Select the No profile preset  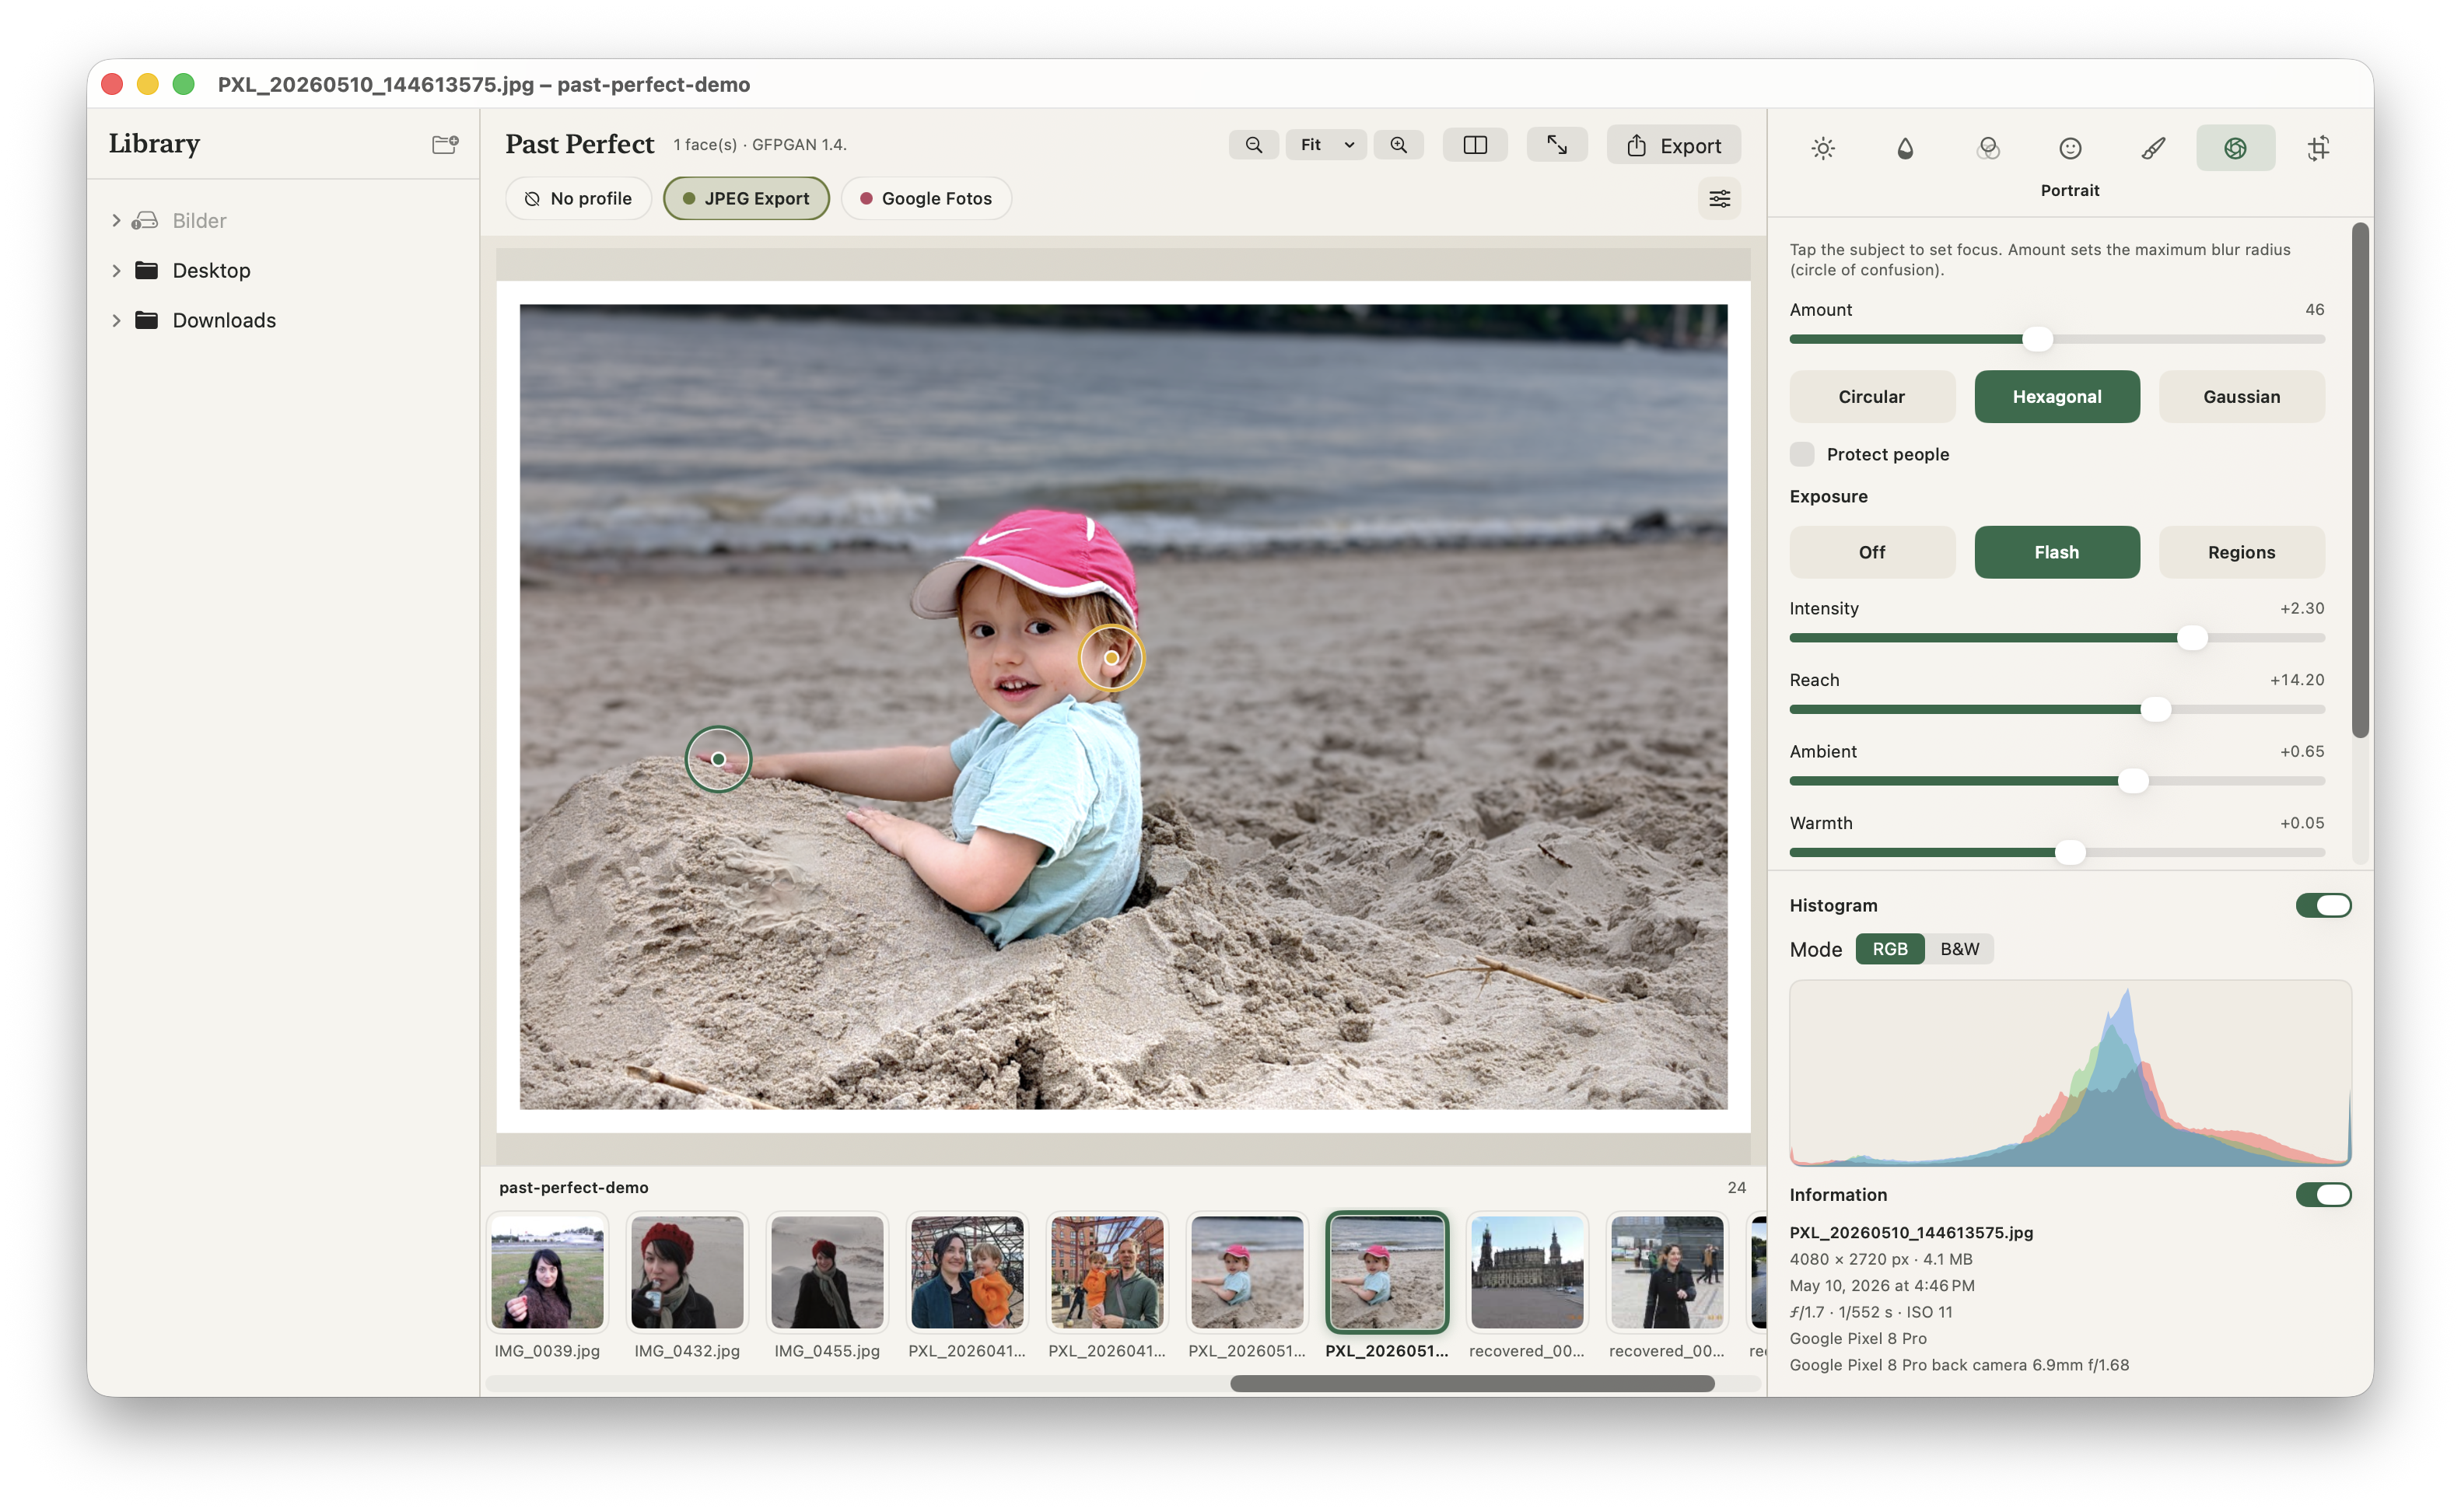[578, 198]
